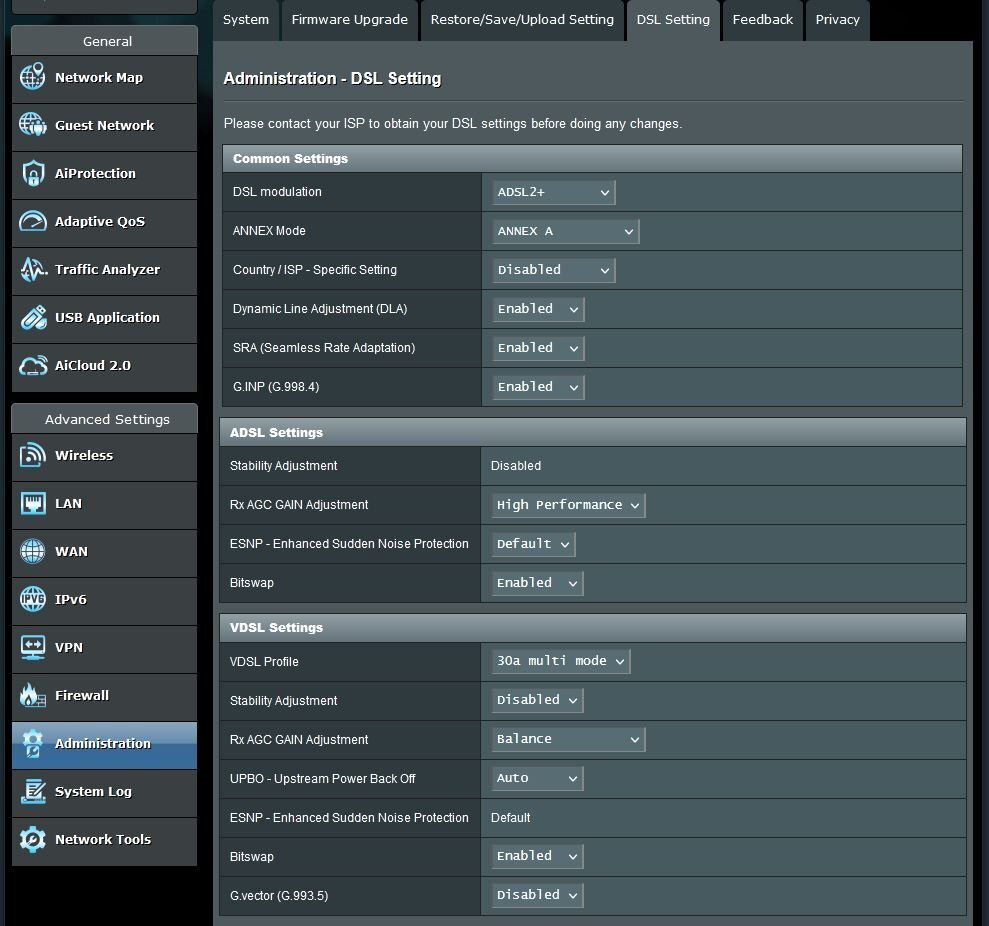Expand the ANNEX Mode dropdown
The height and width of the screenshot is (926, 989).
[565, 231]
